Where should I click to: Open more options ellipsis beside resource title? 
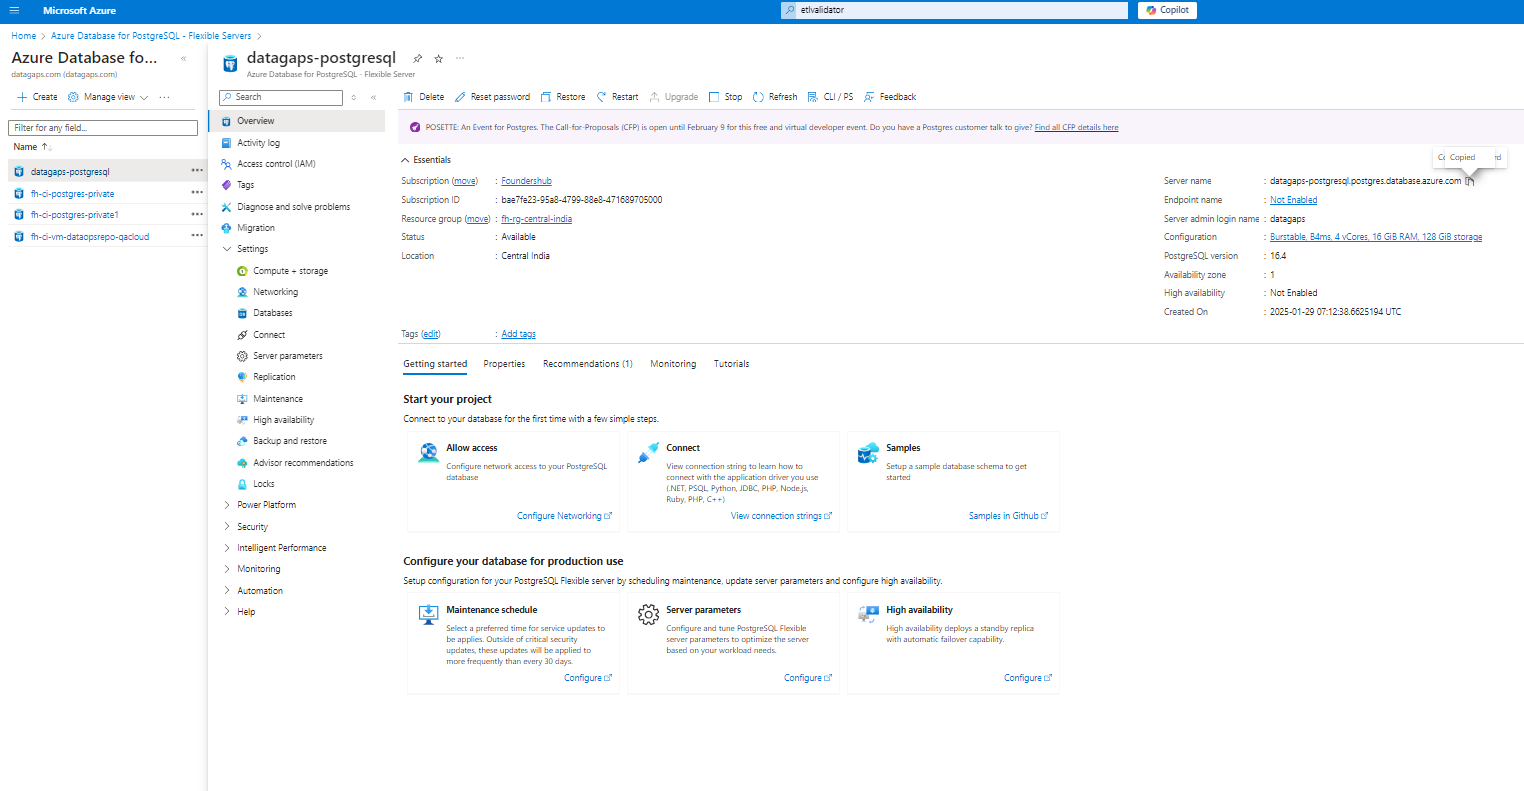coord(460,58)
